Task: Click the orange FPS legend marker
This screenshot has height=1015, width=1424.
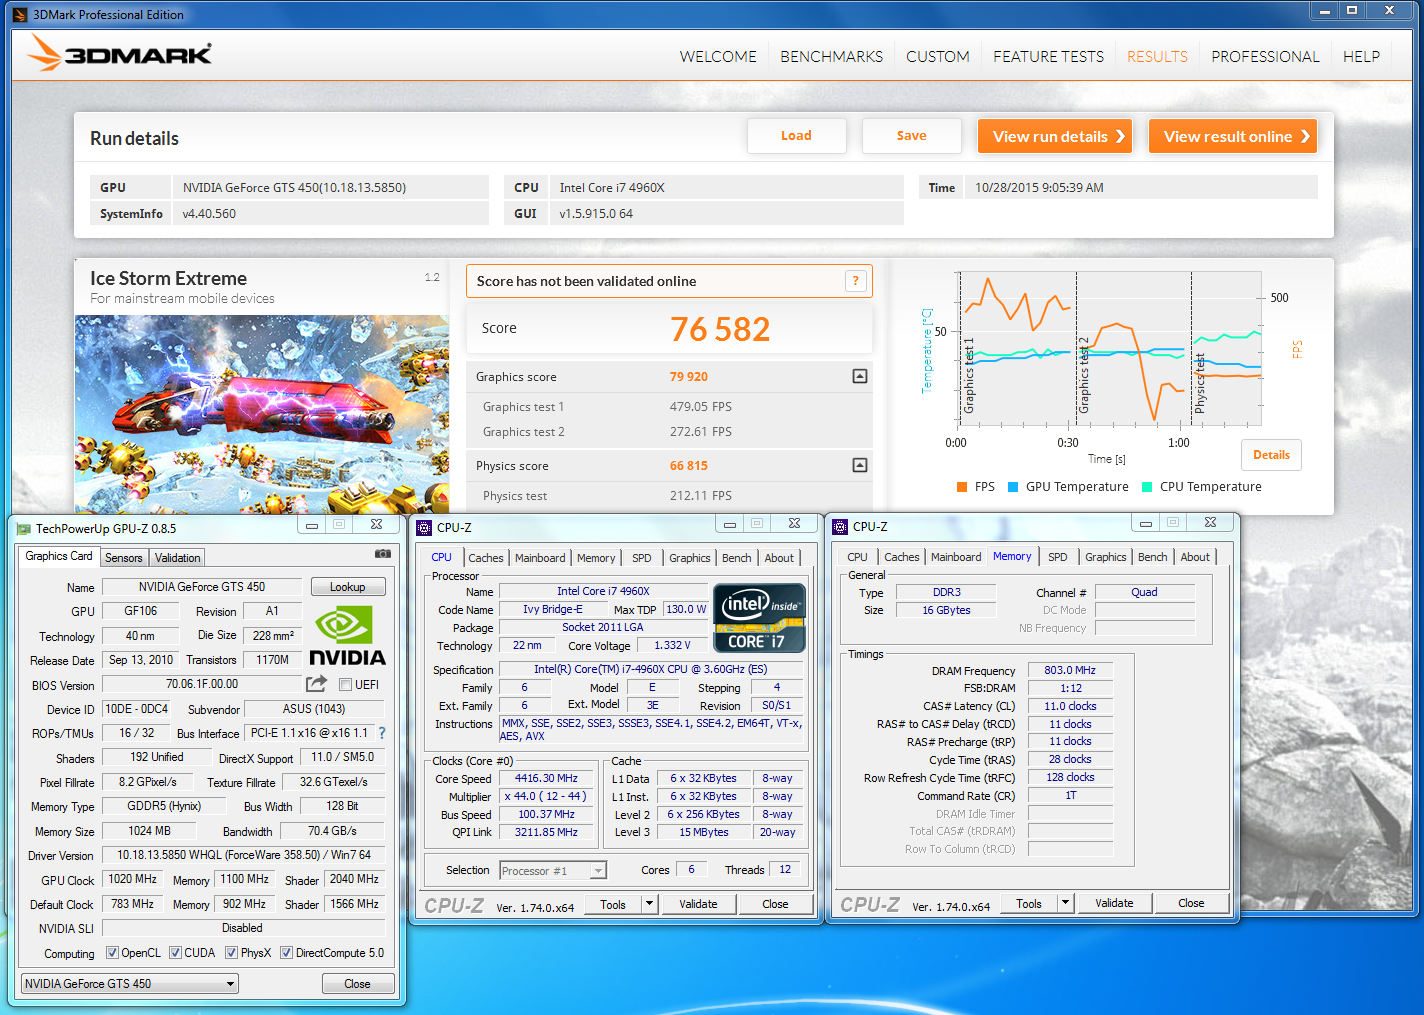Action: [x=962, y=487]
